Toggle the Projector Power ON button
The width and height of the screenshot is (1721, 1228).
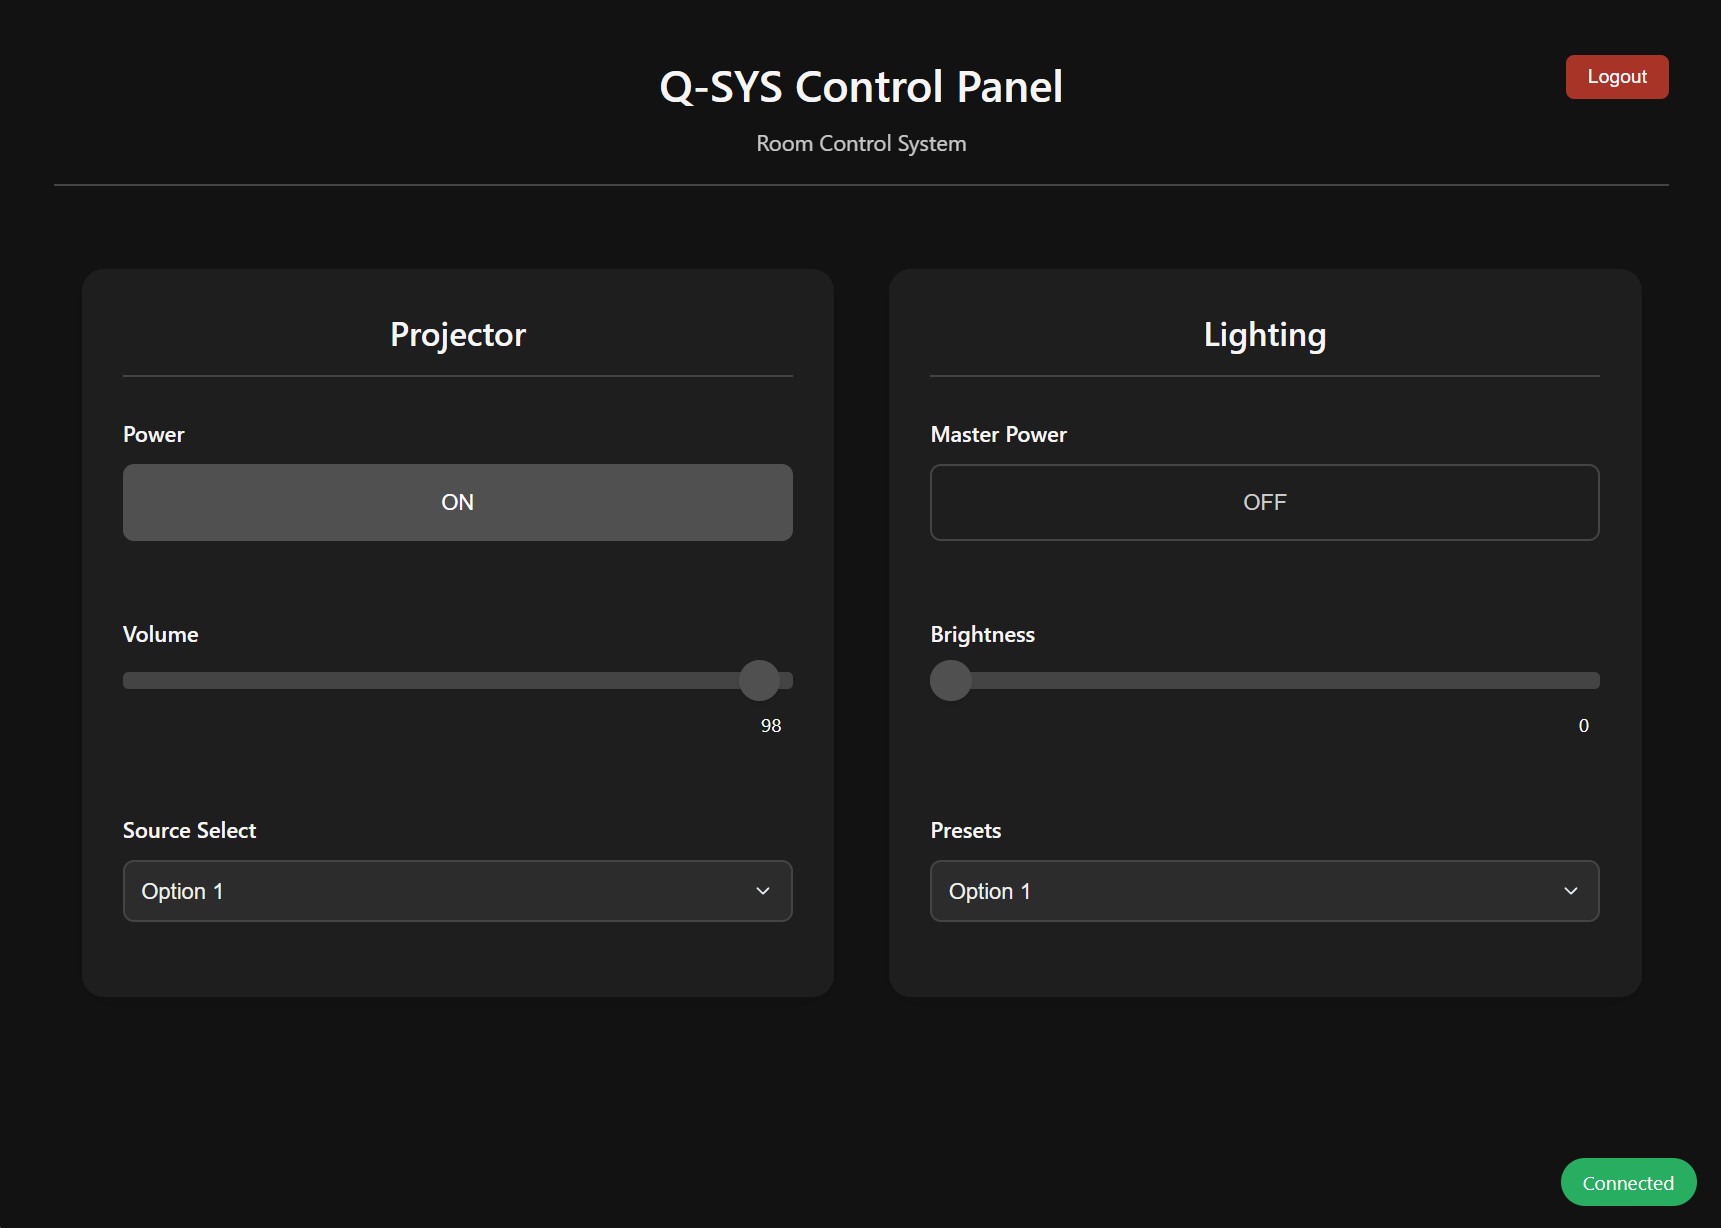pos(457,502)
